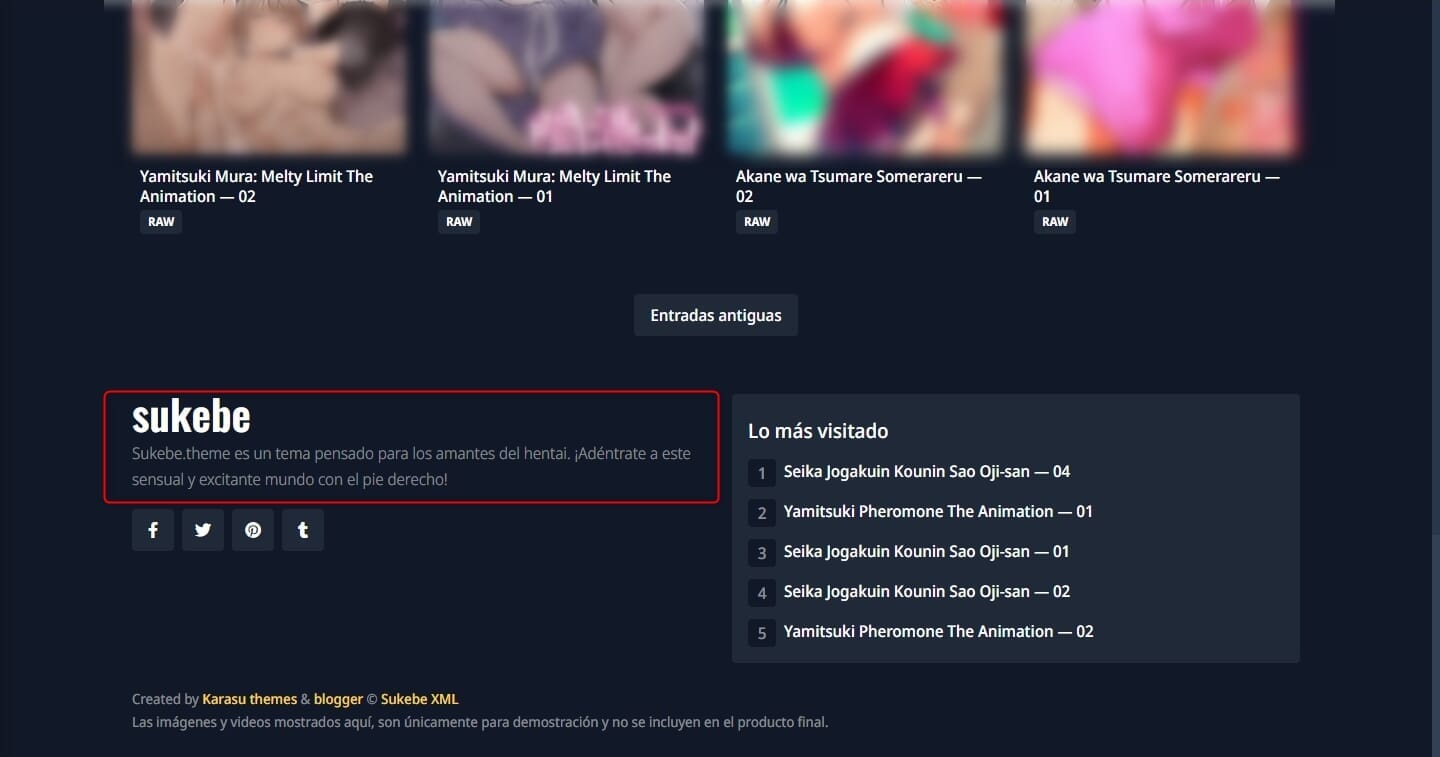The height and width of the screenshot is (757, 1440).
Task: Open Seika Jogakuin Kounin Sao Oji-san — 01
Action: (927, 551)
